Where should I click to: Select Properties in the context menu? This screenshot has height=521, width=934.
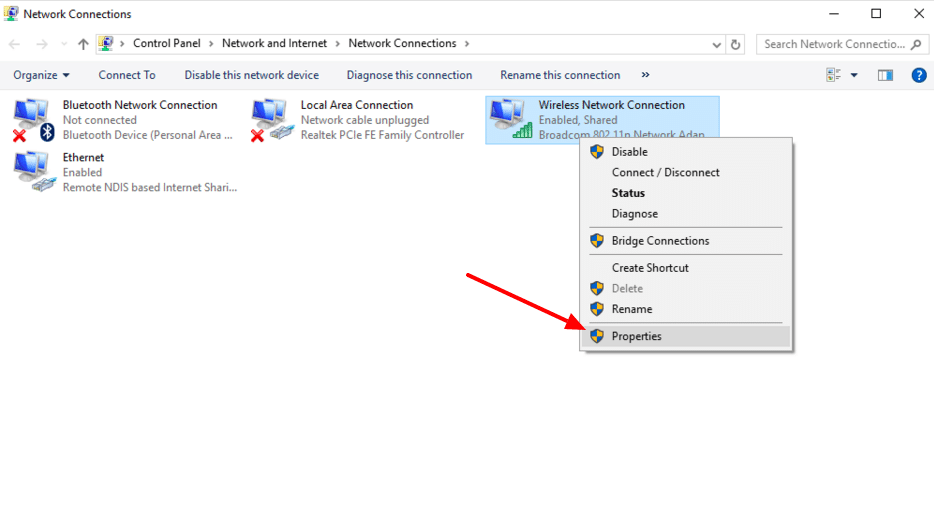pos(686,336)
